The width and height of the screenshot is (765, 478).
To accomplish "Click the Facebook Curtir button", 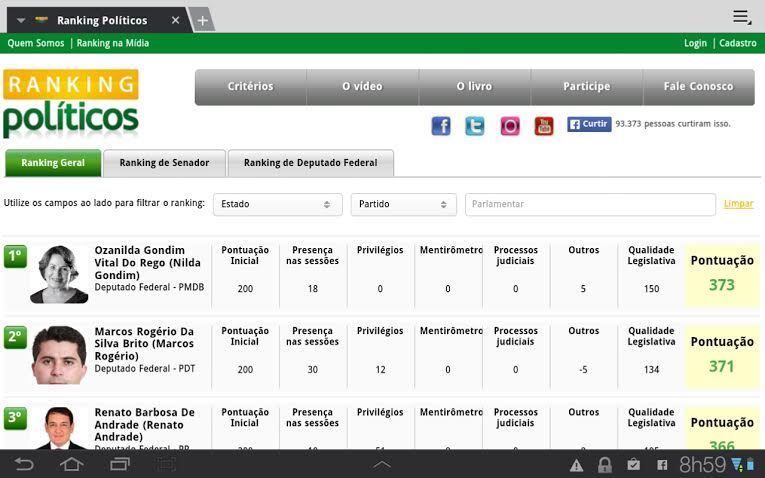I will pos(589,124).
